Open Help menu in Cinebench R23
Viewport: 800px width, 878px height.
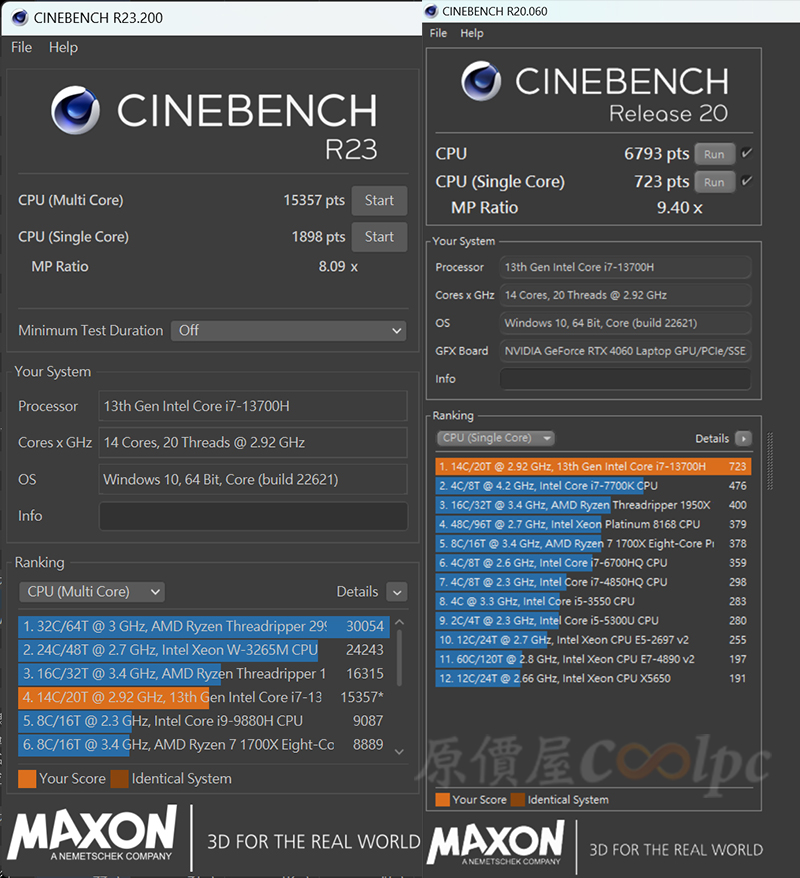(x=63, y=48)
